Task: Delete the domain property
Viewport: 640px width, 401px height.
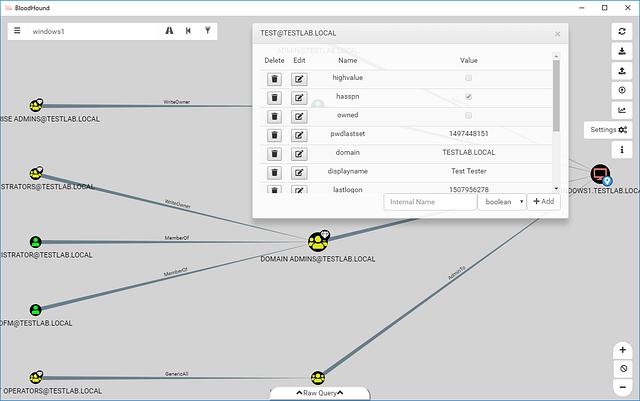Action: pyautogui.click(x=274, y=154)
